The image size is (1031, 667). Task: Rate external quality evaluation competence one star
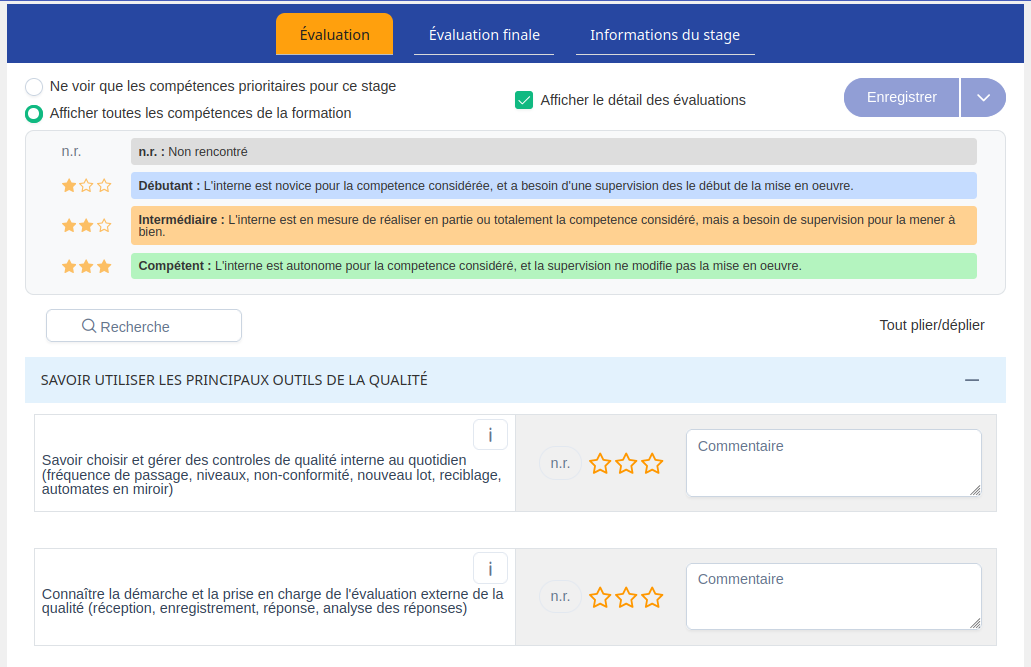600,598
